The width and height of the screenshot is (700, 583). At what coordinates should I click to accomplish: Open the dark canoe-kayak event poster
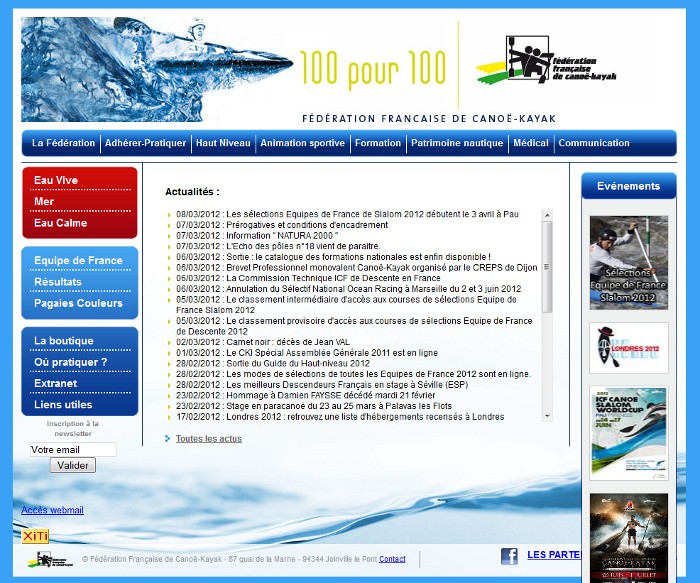pyautogui.click(x=629, y=538)
